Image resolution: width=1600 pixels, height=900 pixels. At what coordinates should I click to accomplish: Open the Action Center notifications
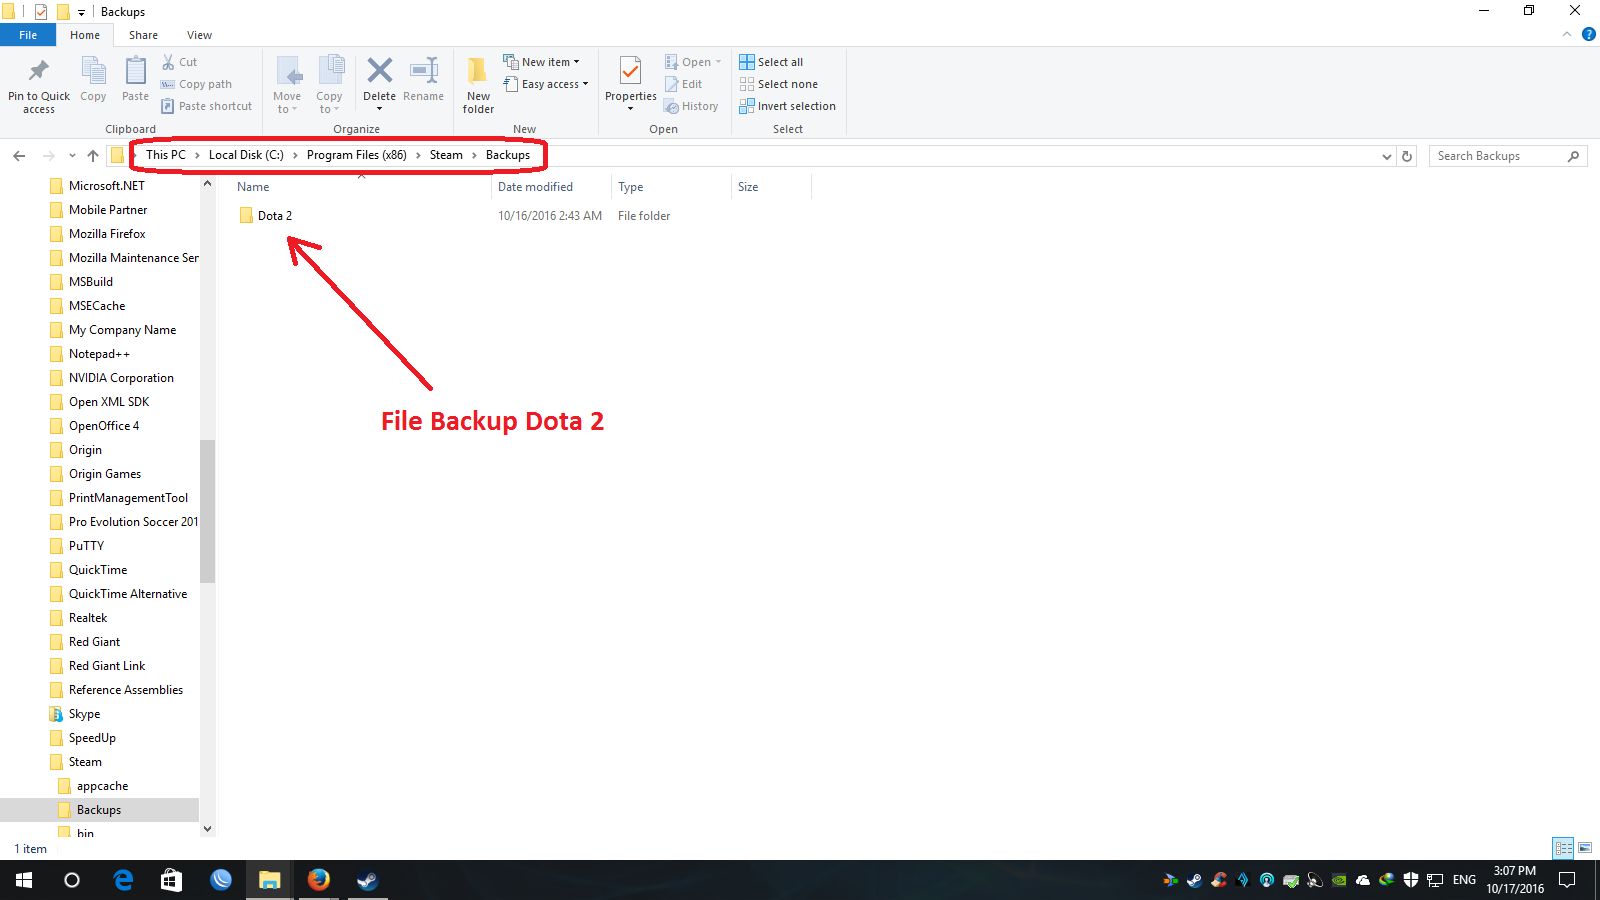[1567, 880]
